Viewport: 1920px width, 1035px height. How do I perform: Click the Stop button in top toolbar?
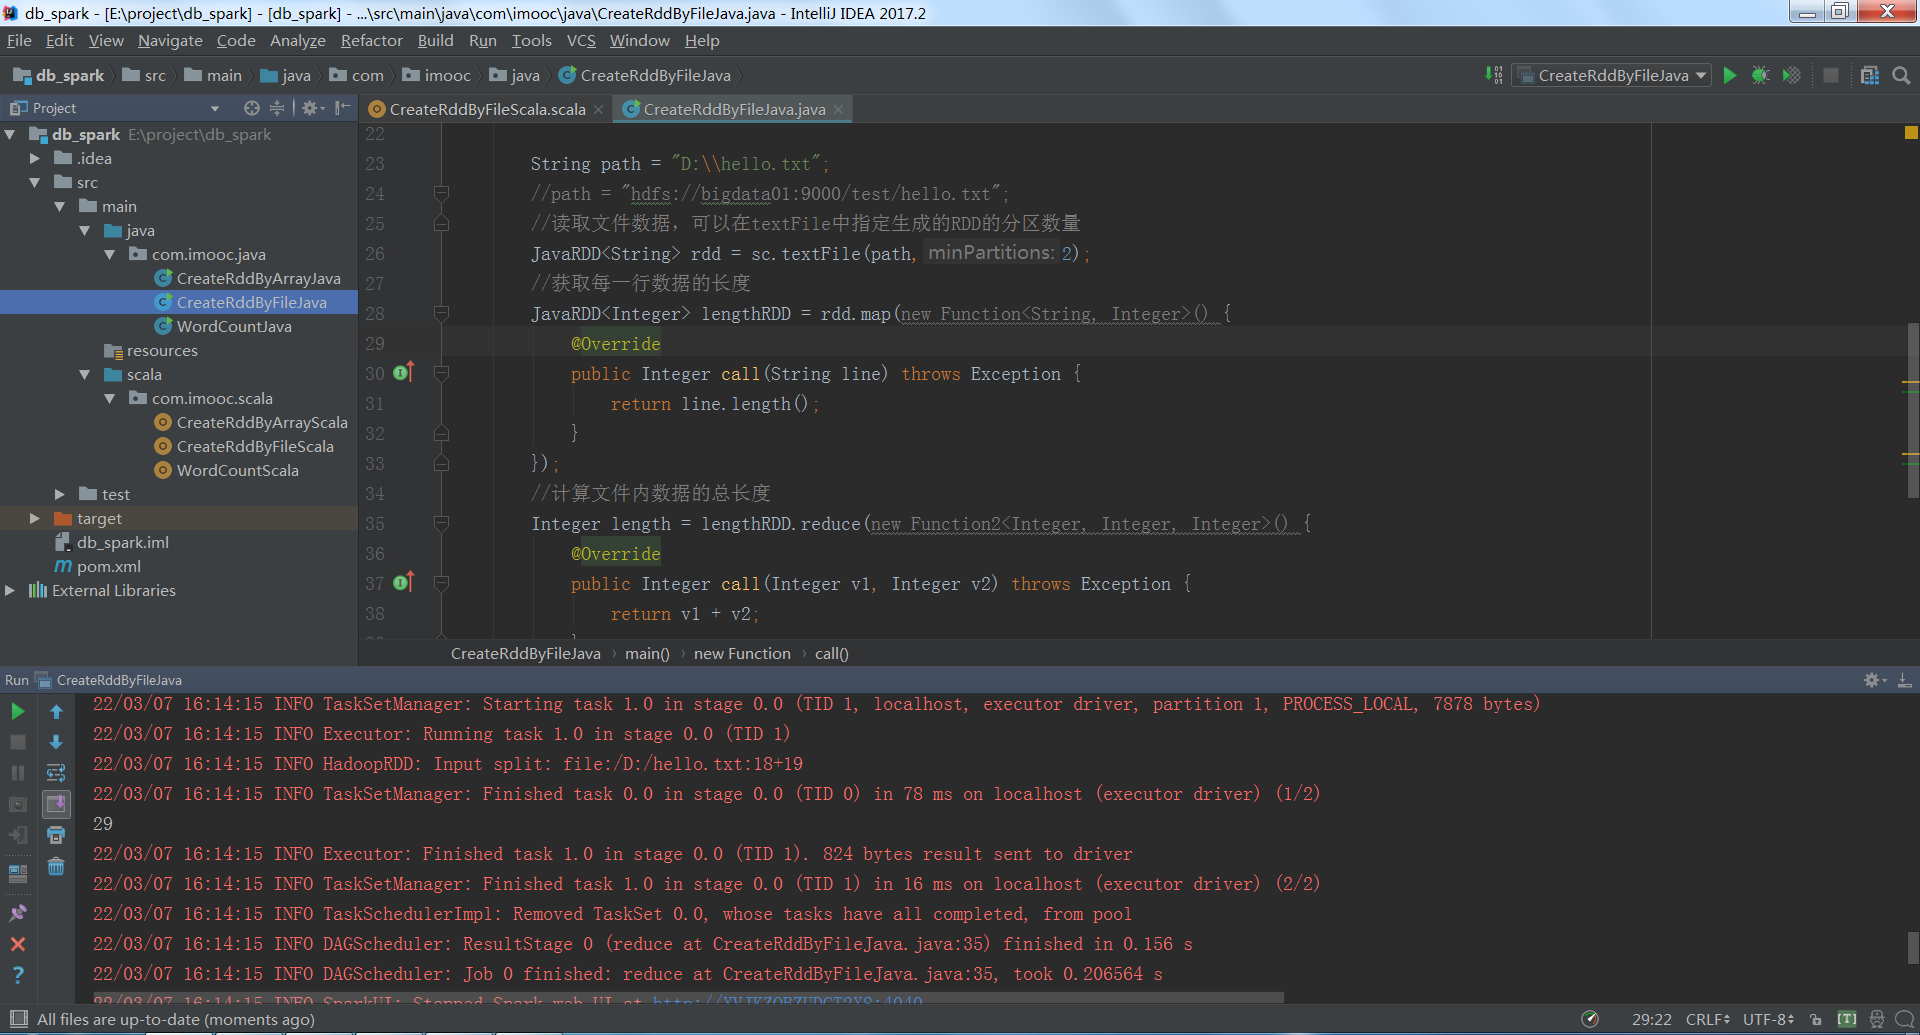coord(1831,76)
